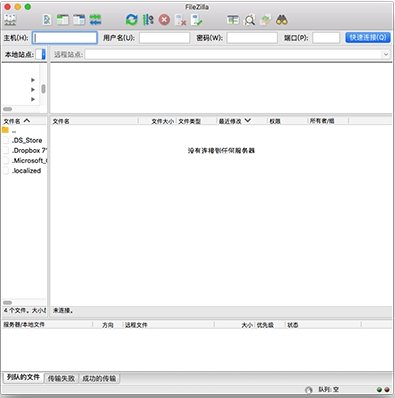Refresh file lists with green arrows icon
The image size is (395, 398).
point(132,20)
